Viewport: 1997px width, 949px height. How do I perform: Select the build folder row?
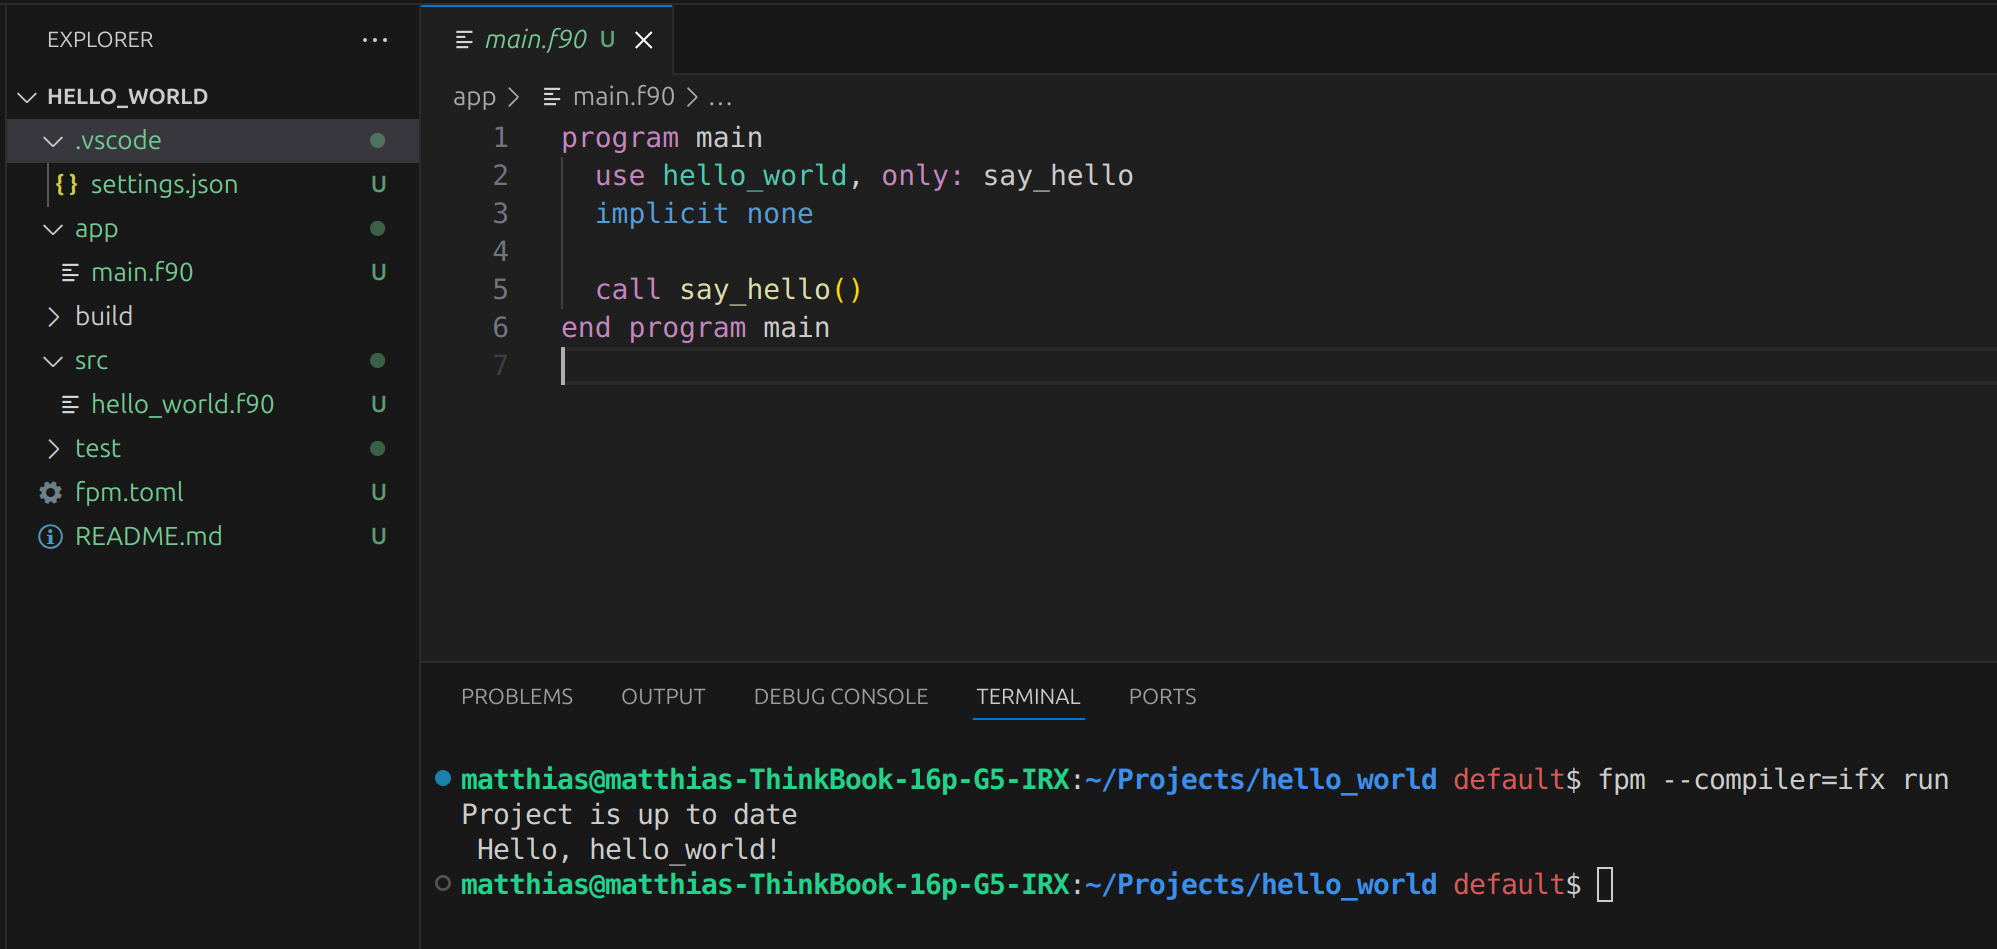coord(213,317)
